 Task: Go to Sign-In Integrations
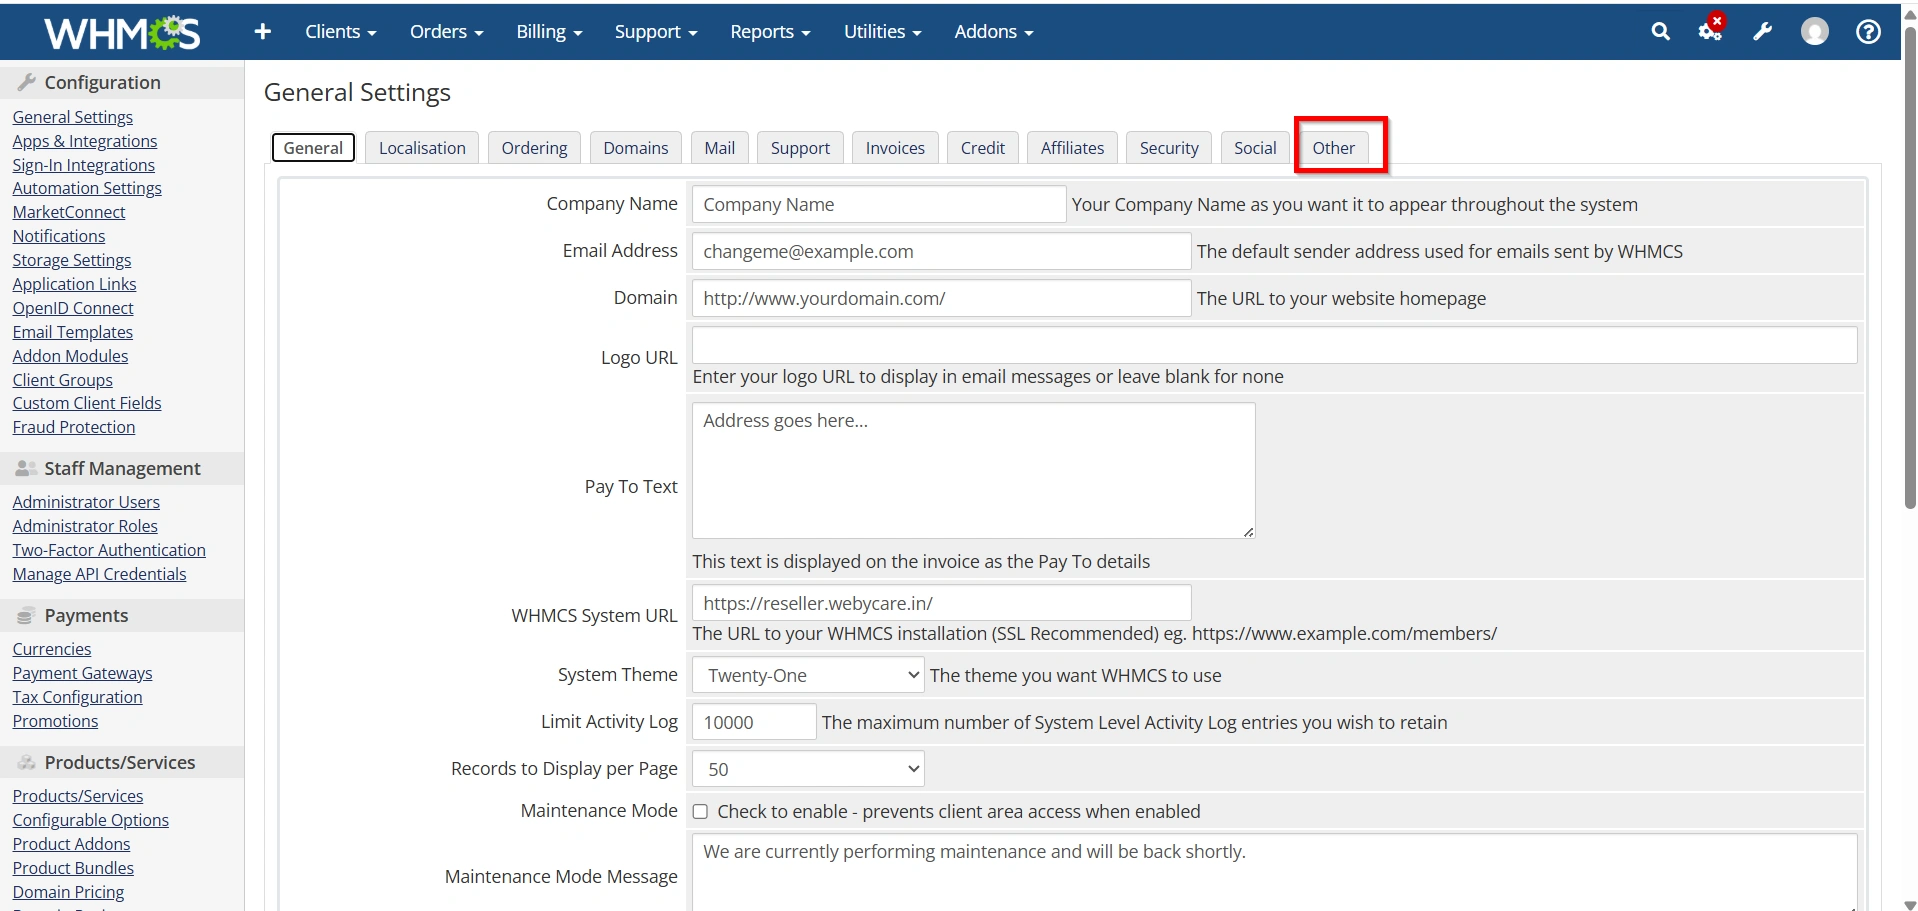[84, 165]
